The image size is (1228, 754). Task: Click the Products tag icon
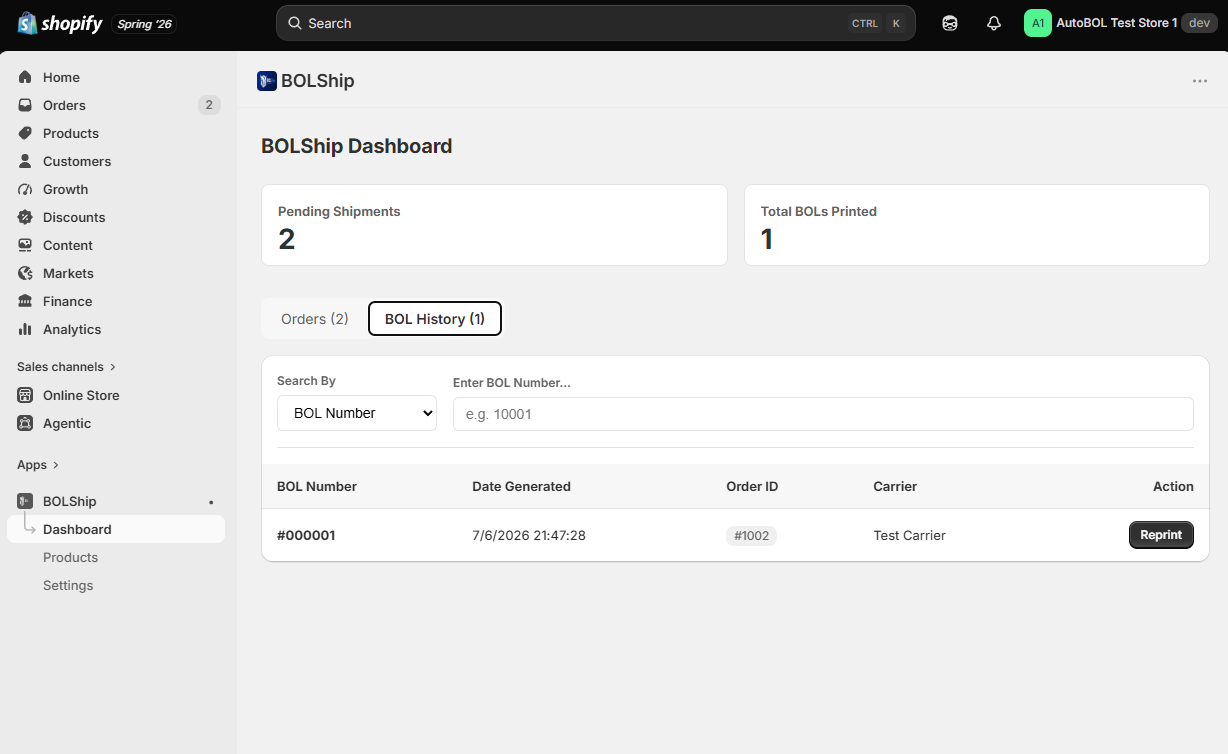coord(25,133)
